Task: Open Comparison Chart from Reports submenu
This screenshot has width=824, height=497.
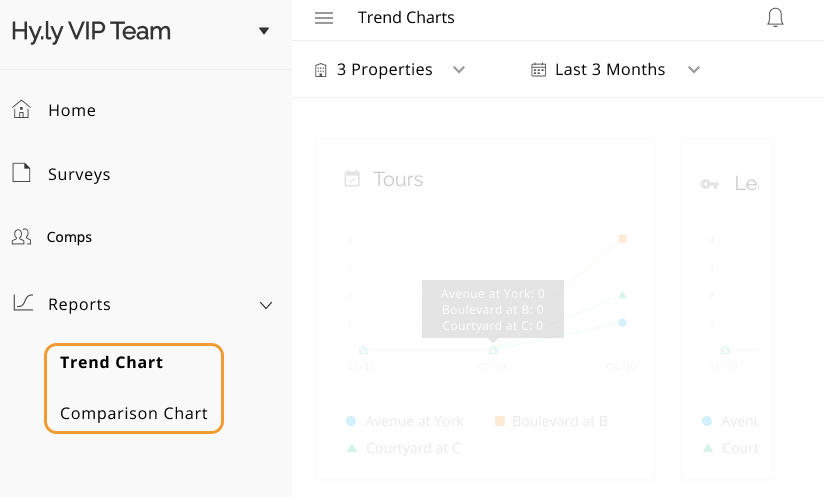Action: click(134, 413)
